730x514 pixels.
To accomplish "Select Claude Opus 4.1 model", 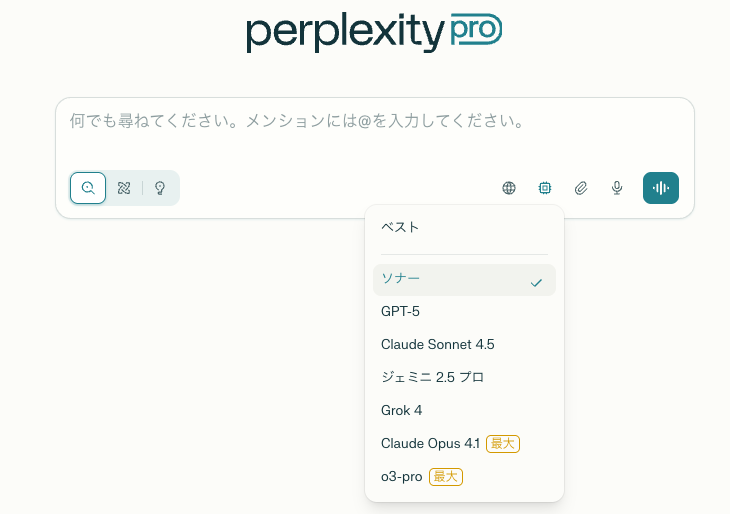I will 430,443.
